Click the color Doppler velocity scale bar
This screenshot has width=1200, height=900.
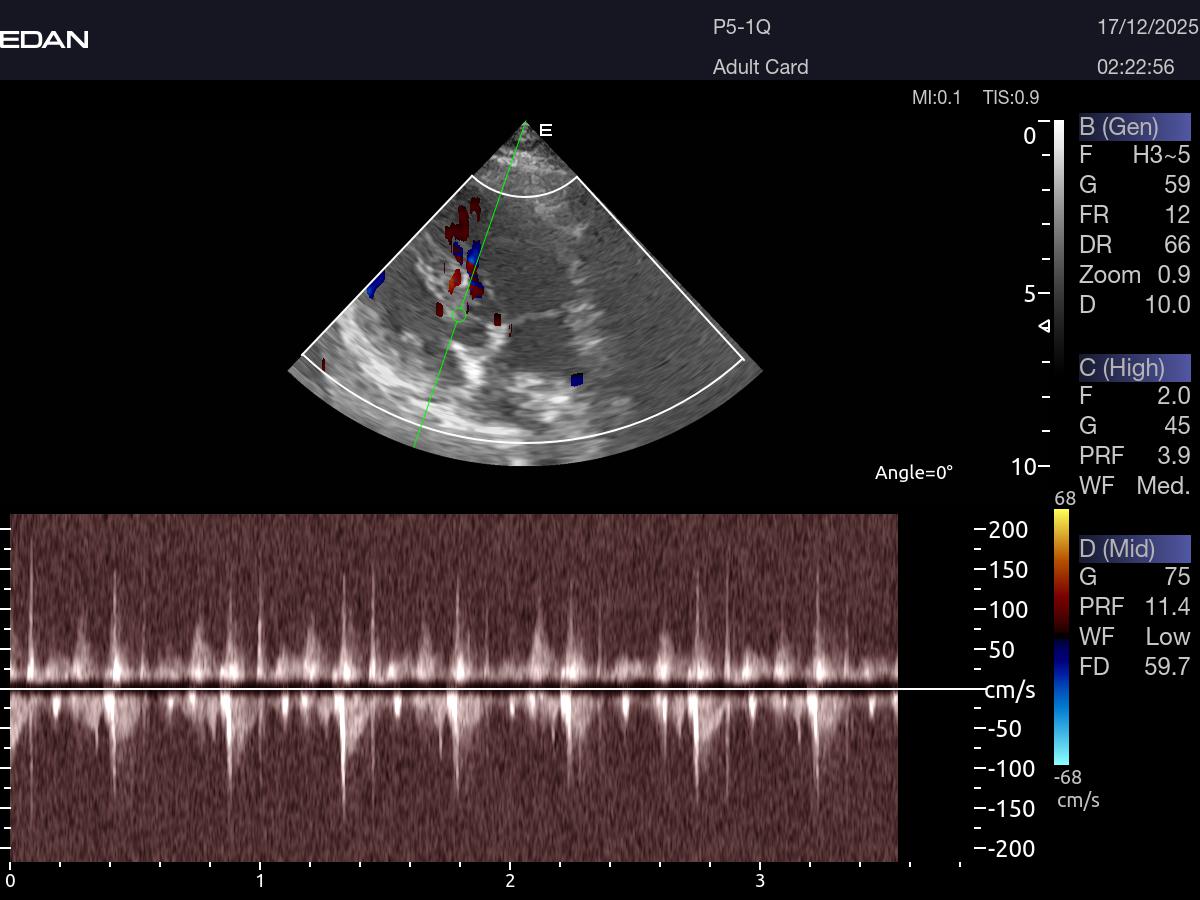[1061, 637]
